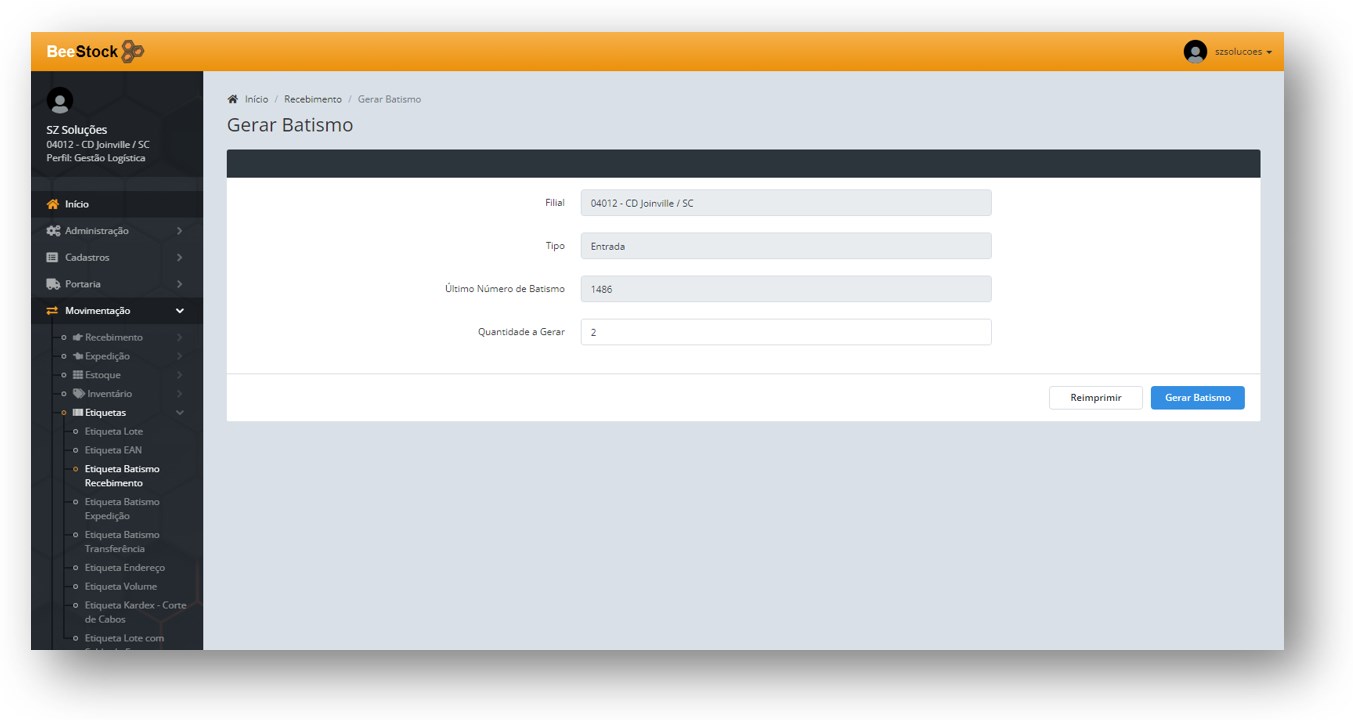Open Etiqueta Lote from sidebar

113,432
